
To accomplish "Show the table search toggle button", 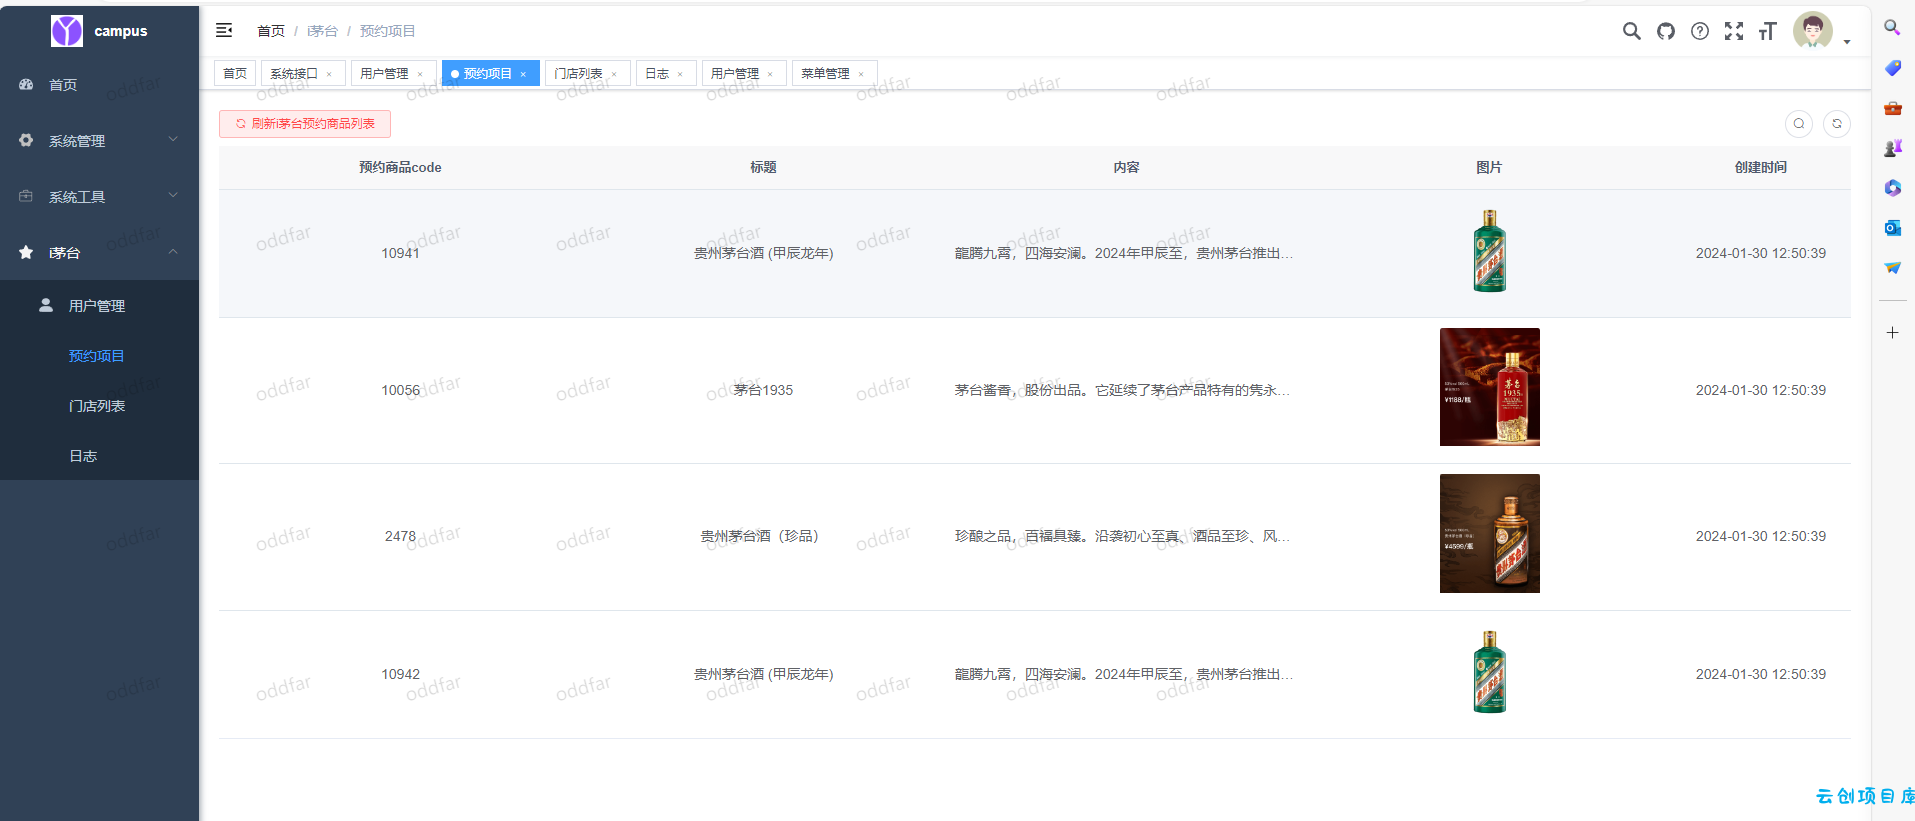I will click(1798, 124).
